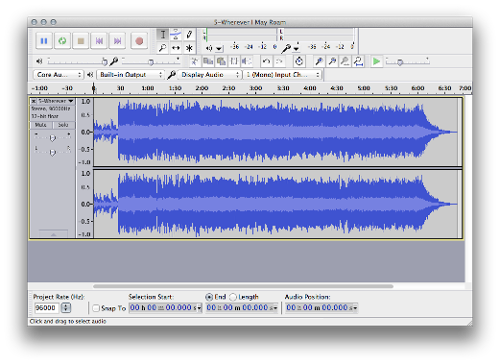Zoom in on the waveform

click(x=319, y=61)
